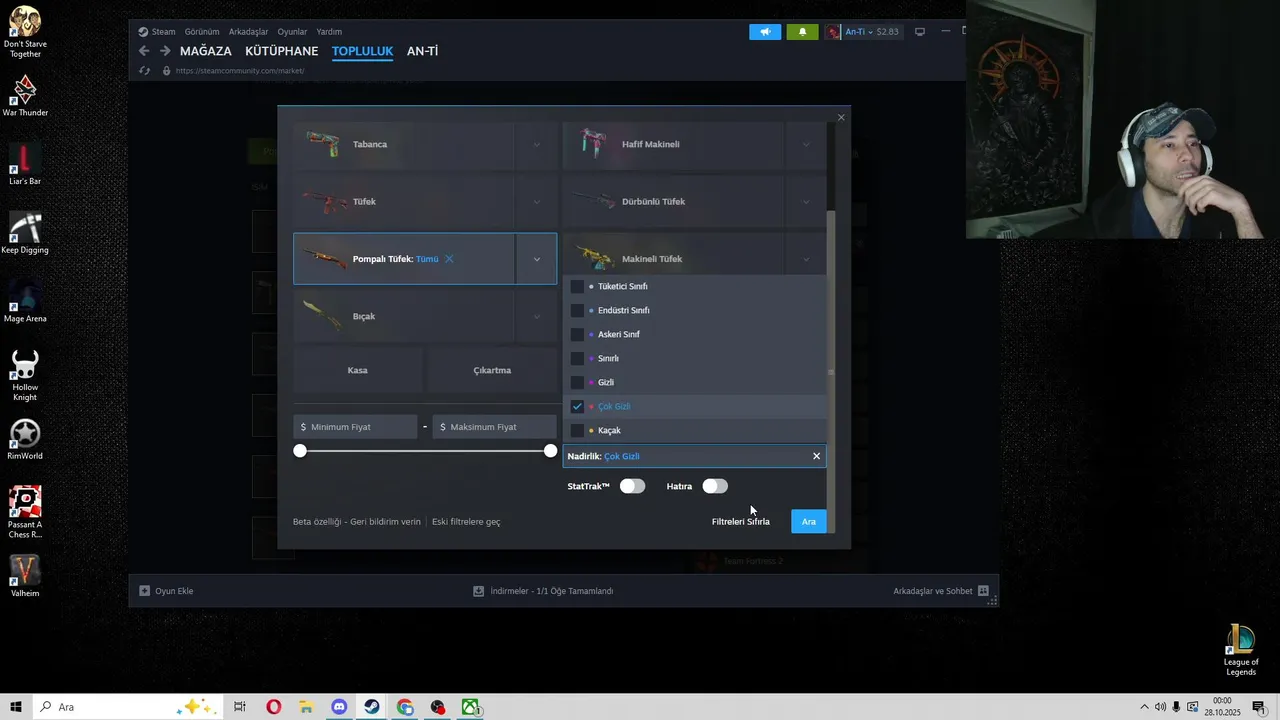Go to the KÜTÜPHANE tab
This screenshot has width=1280, height=720.
point(282,51)
